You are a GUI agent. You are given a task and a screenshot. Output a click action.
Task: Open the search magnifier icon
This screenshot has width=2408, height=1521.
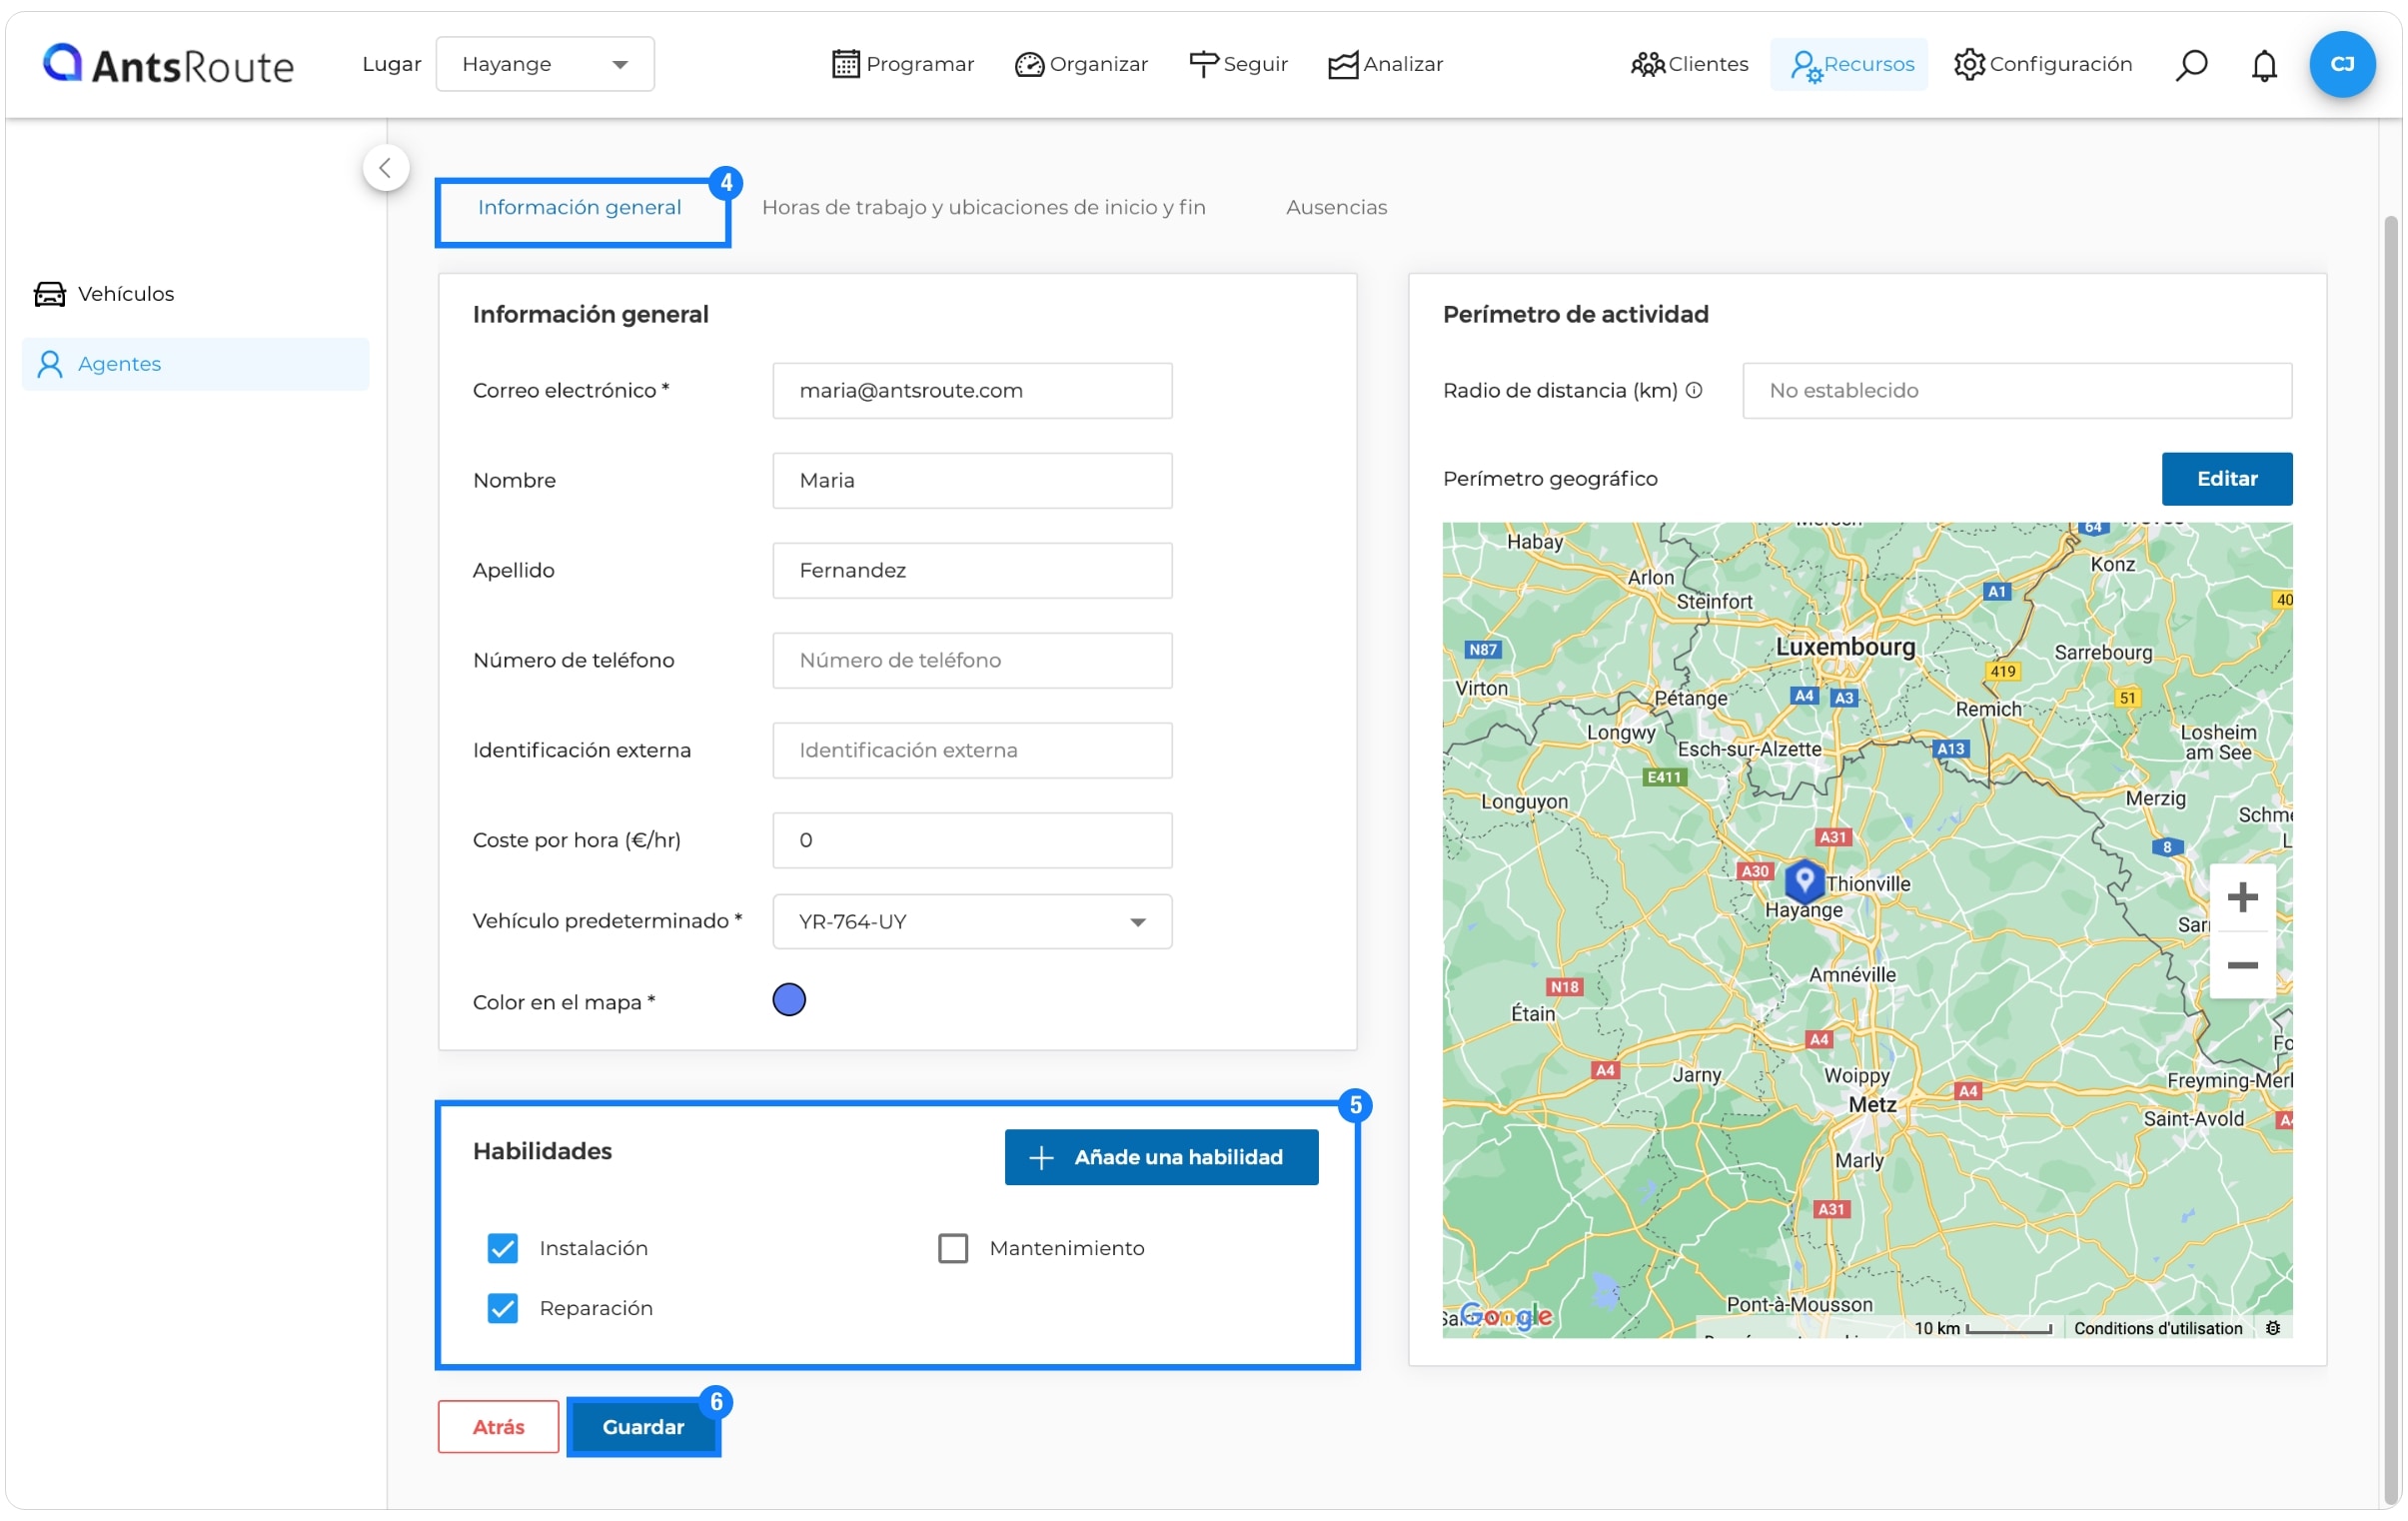pos(2190,65)
